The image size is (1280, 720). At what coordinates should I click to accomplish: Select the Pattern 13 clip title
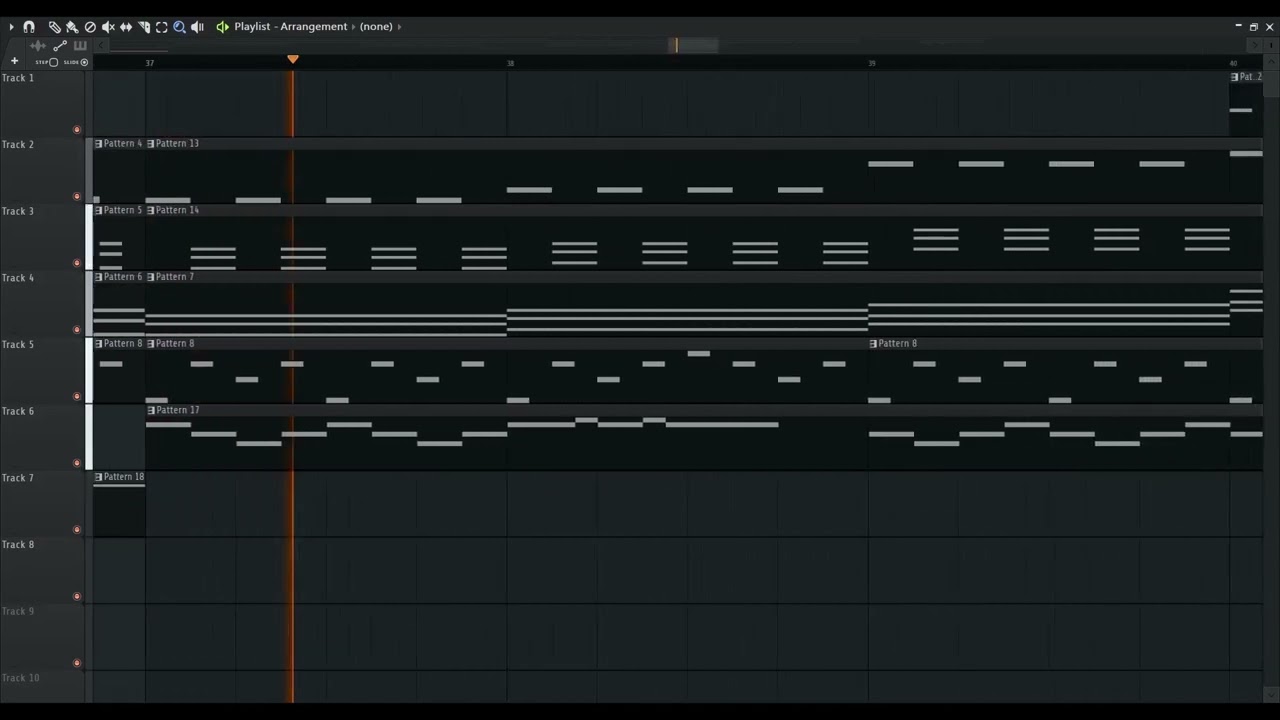coord(177,144)
